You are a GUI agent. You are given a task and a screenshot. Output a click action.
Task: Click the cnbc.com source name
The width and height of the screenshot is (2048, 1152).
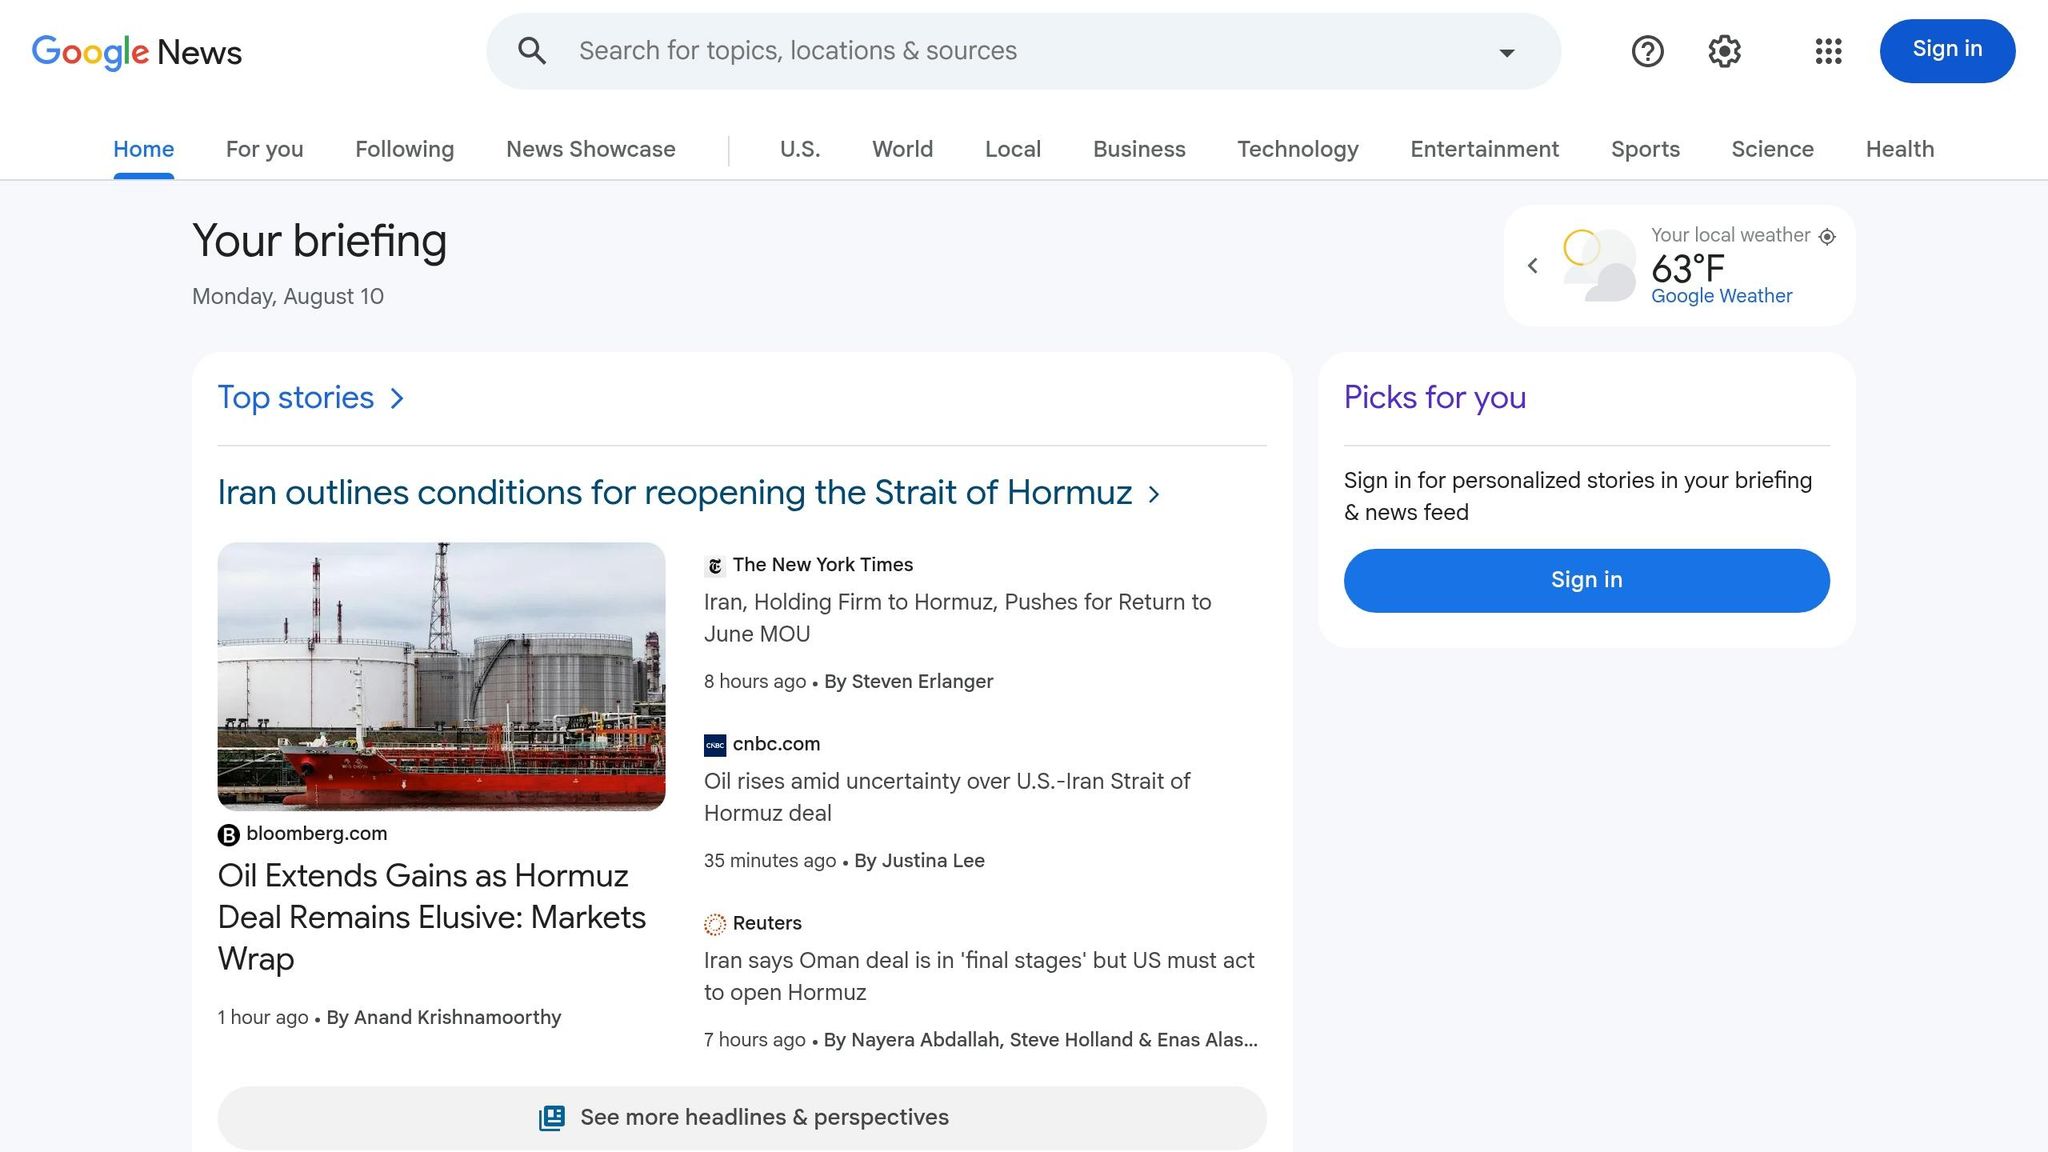[x=776, y=744]
